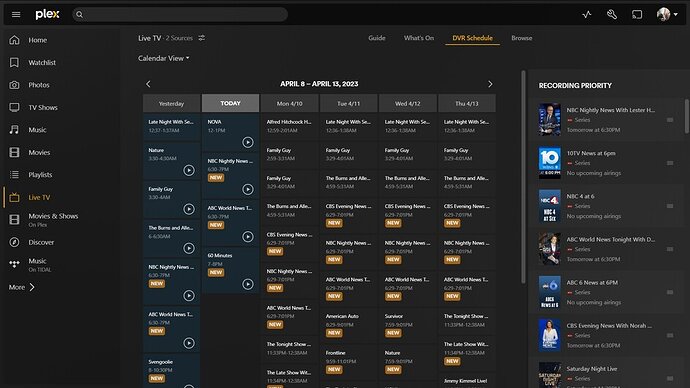Image resolution: width=690 pixels, height=388 pixels.
Task: Switch to What's On tab
Action: pyautogui.click(x=419, y=38)
